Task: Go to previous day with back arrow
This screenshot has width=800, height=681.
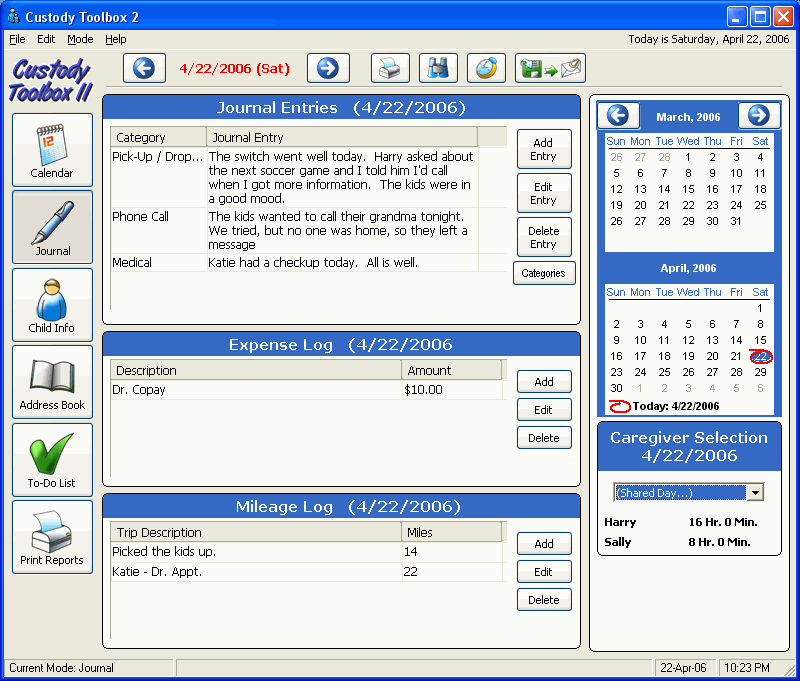Action: click(x=144, y=68)
